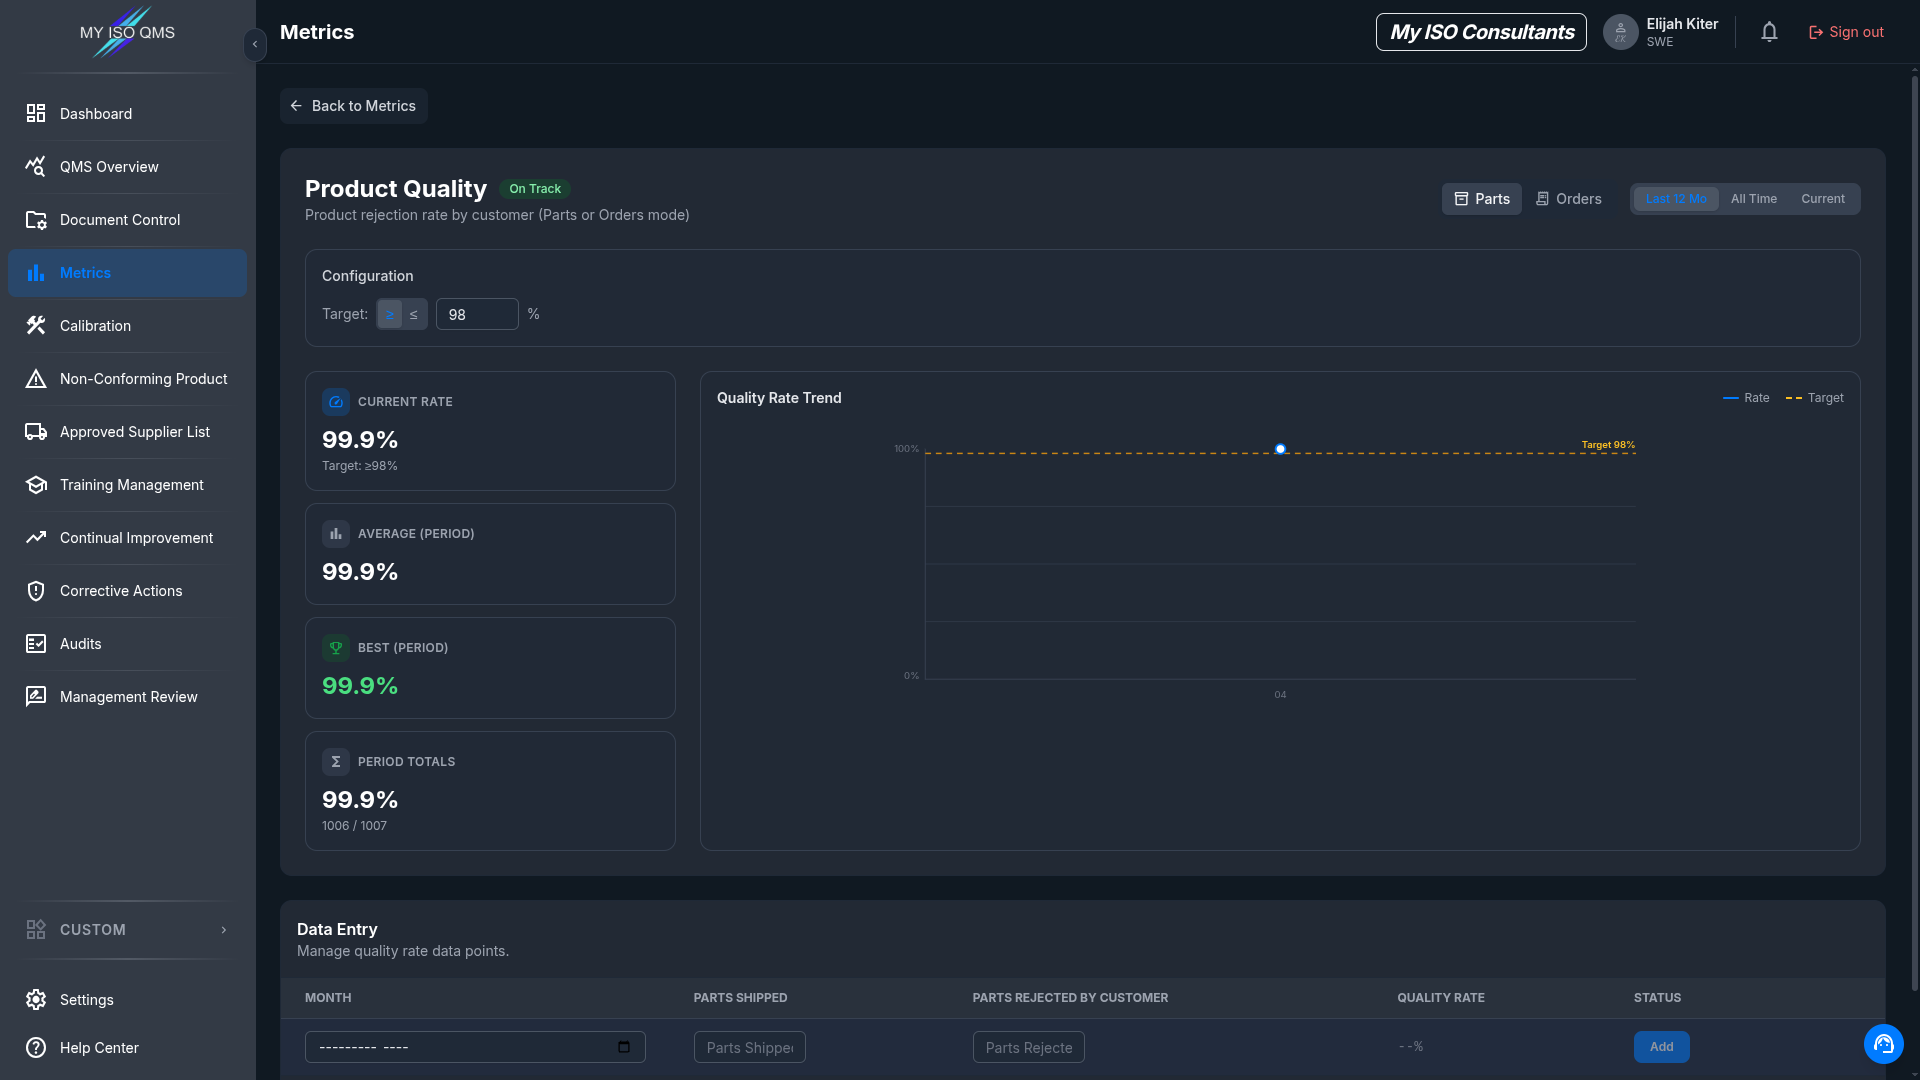Collapse the sidebar with the chevron

coord(255,44)
